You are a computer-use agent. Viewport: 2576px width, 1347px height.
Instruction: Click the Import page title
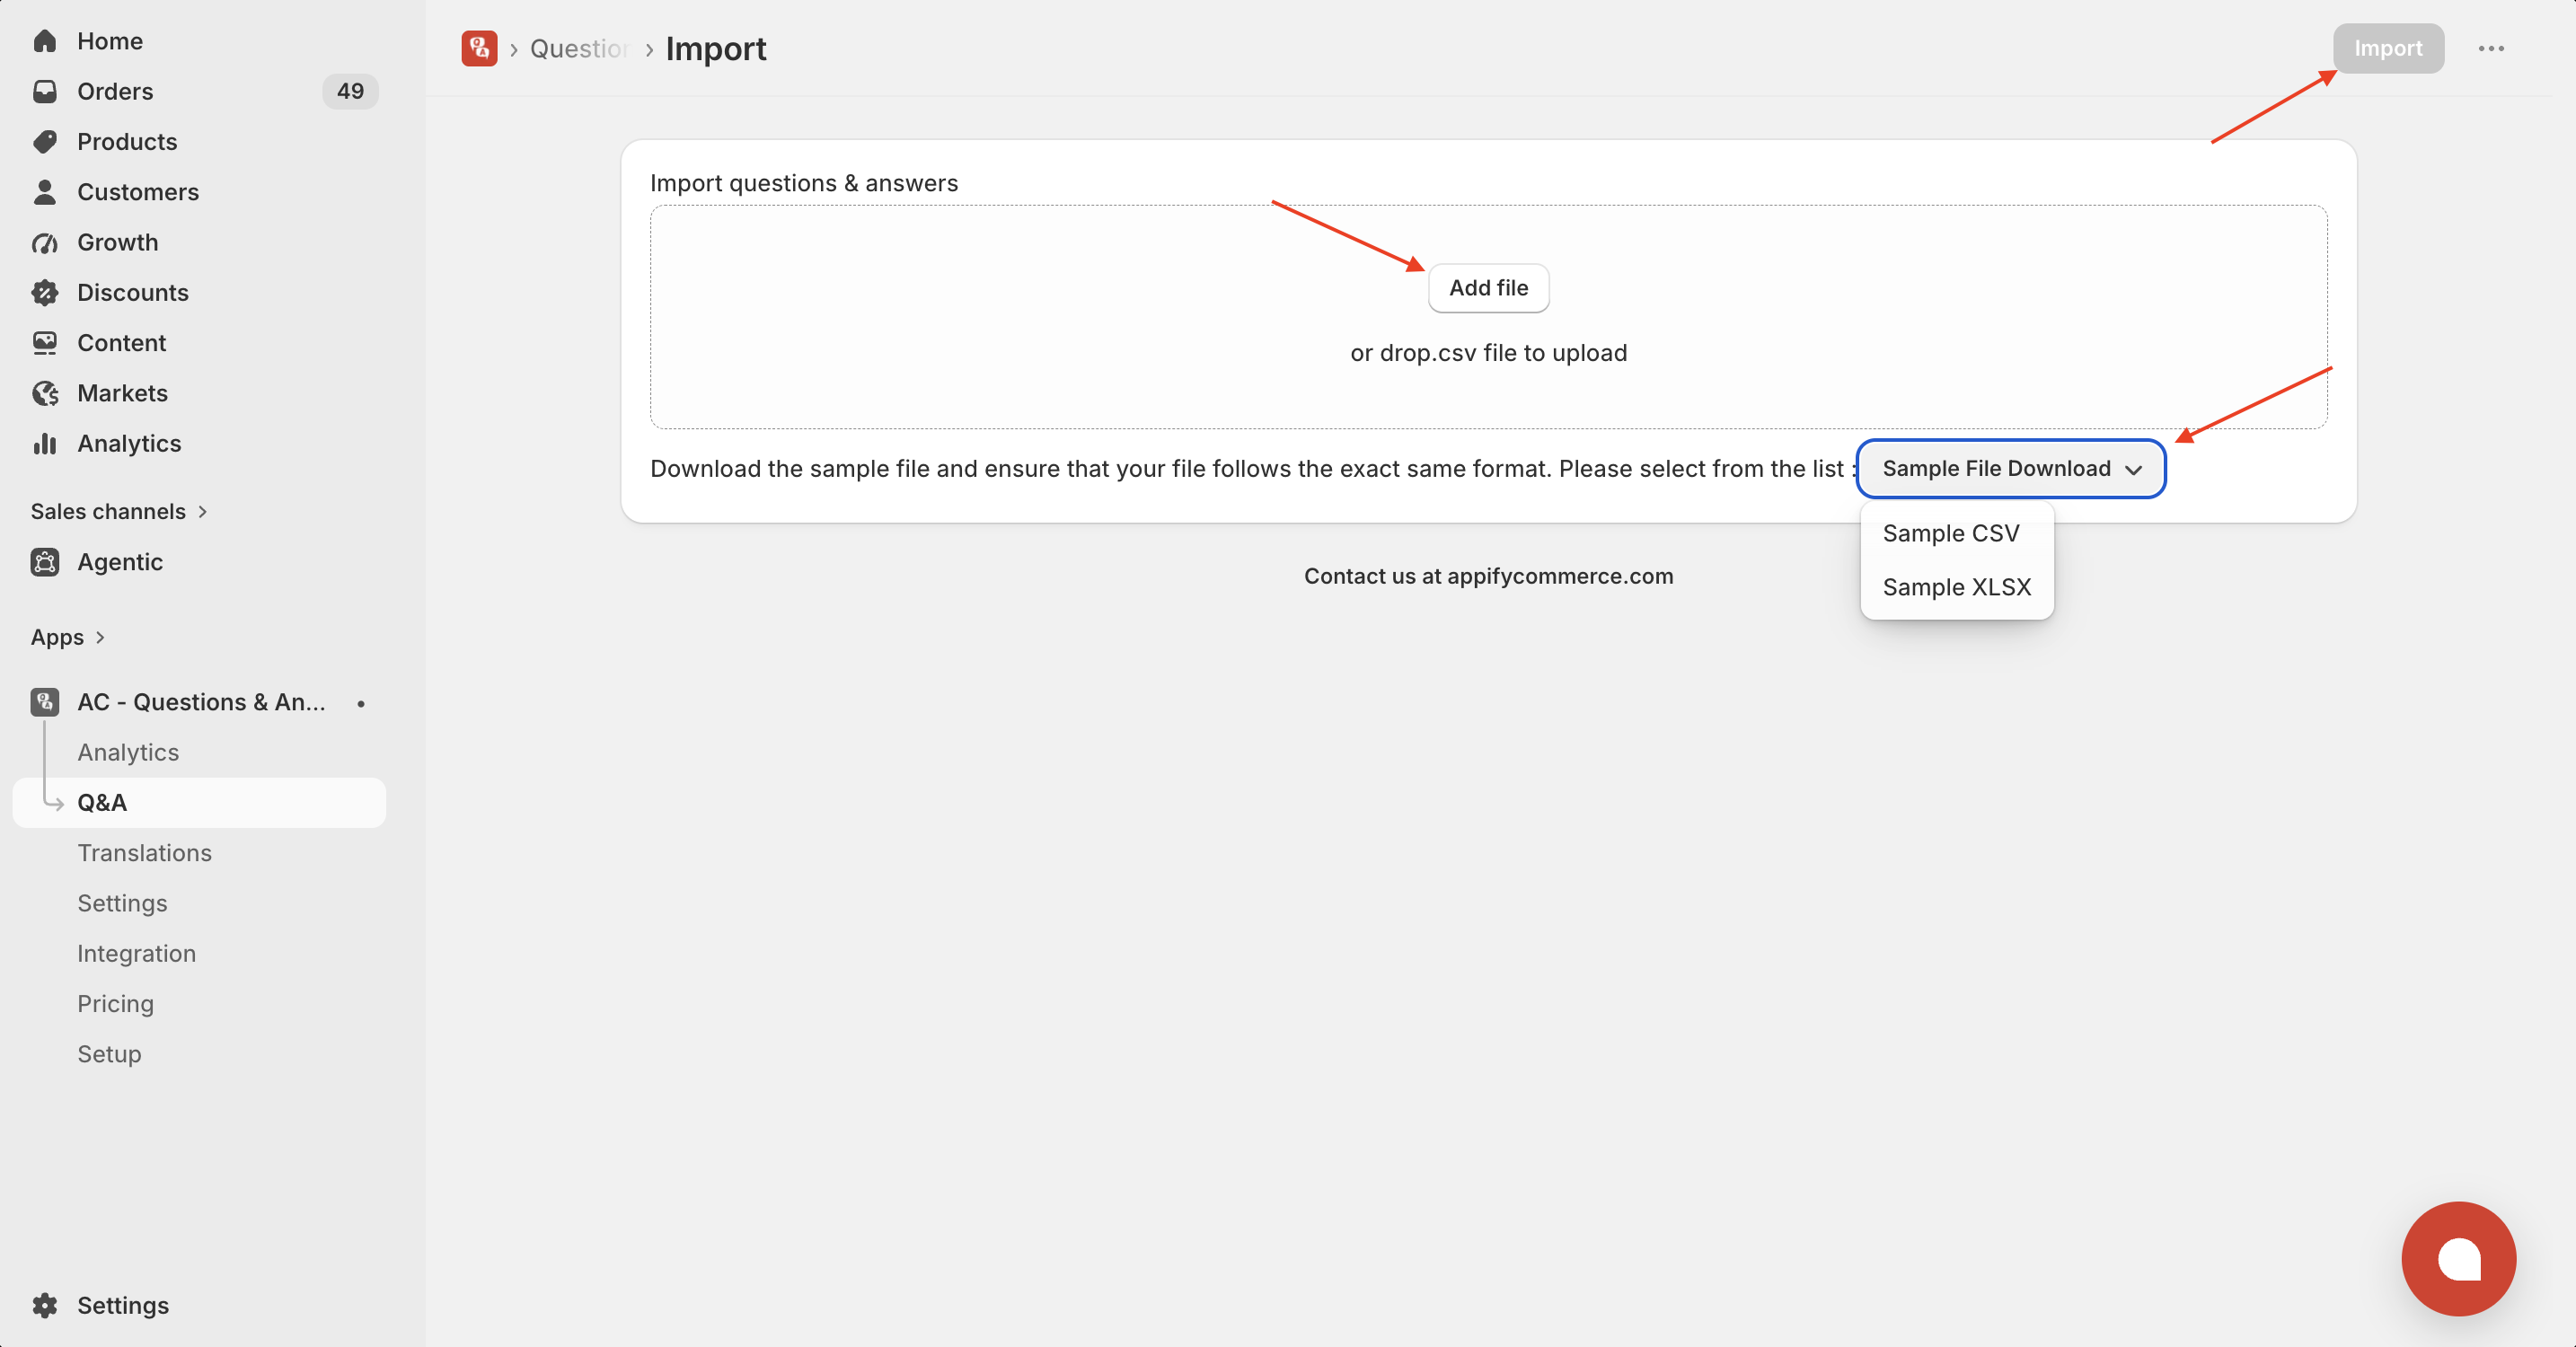coord(716,48)
